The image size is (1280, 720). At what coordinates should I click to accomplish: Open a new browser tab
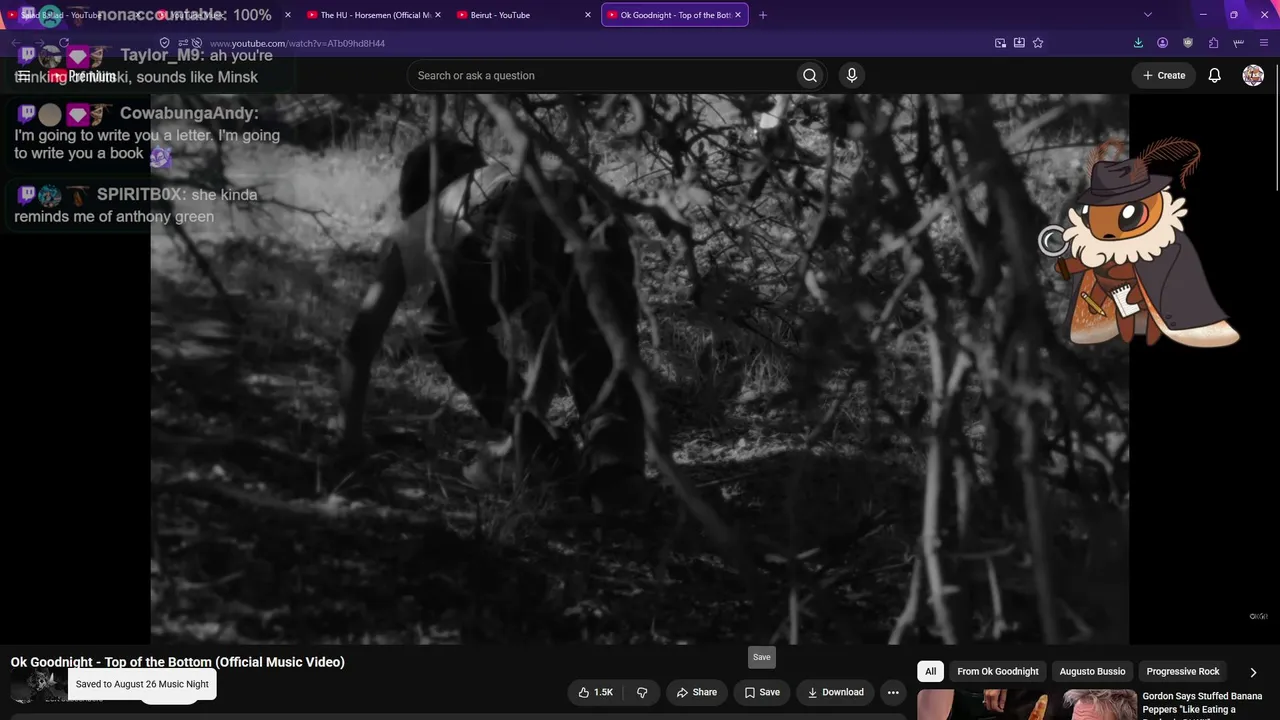(x=763, y=15)
